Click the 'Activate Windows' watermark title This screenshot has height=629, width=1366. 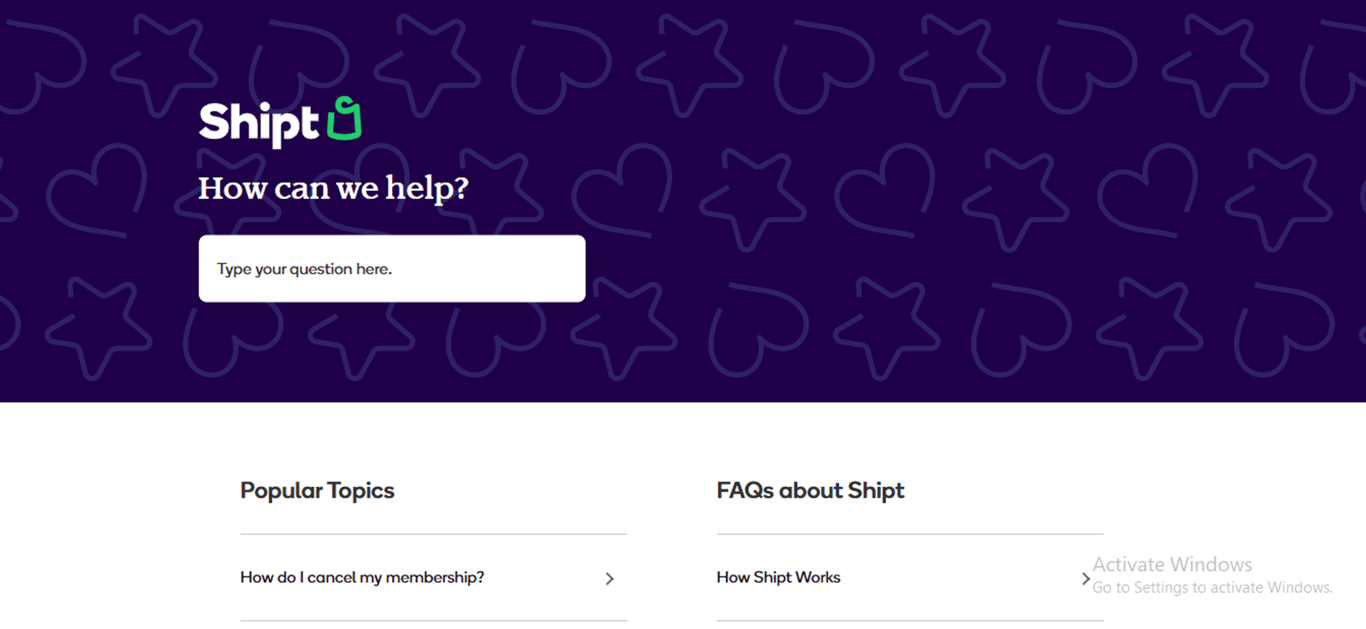point(1172,565)
